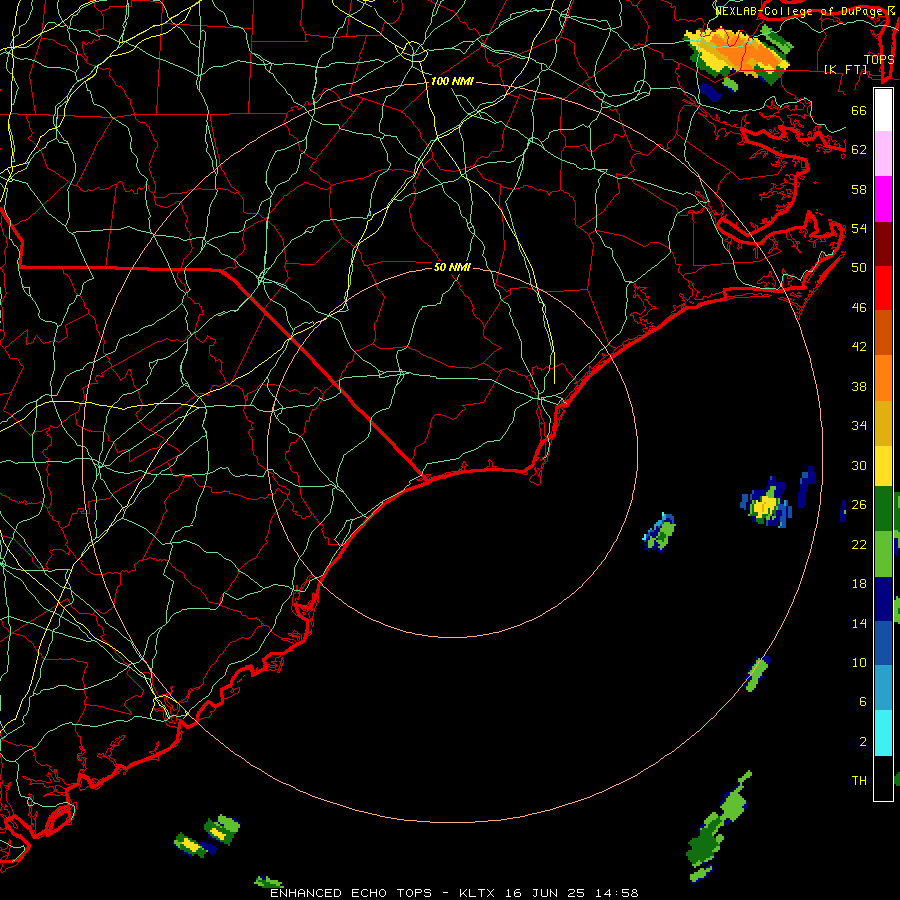Click the "14" scale value
This screenshot has height=900, width=900.
click(859, 623)
